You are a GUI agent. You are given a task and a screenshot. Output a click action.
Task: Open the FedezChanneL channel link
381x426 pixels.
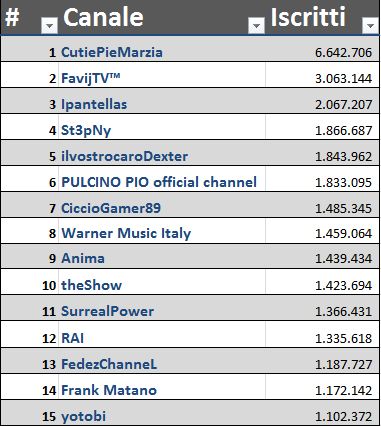tap(109, 364)
